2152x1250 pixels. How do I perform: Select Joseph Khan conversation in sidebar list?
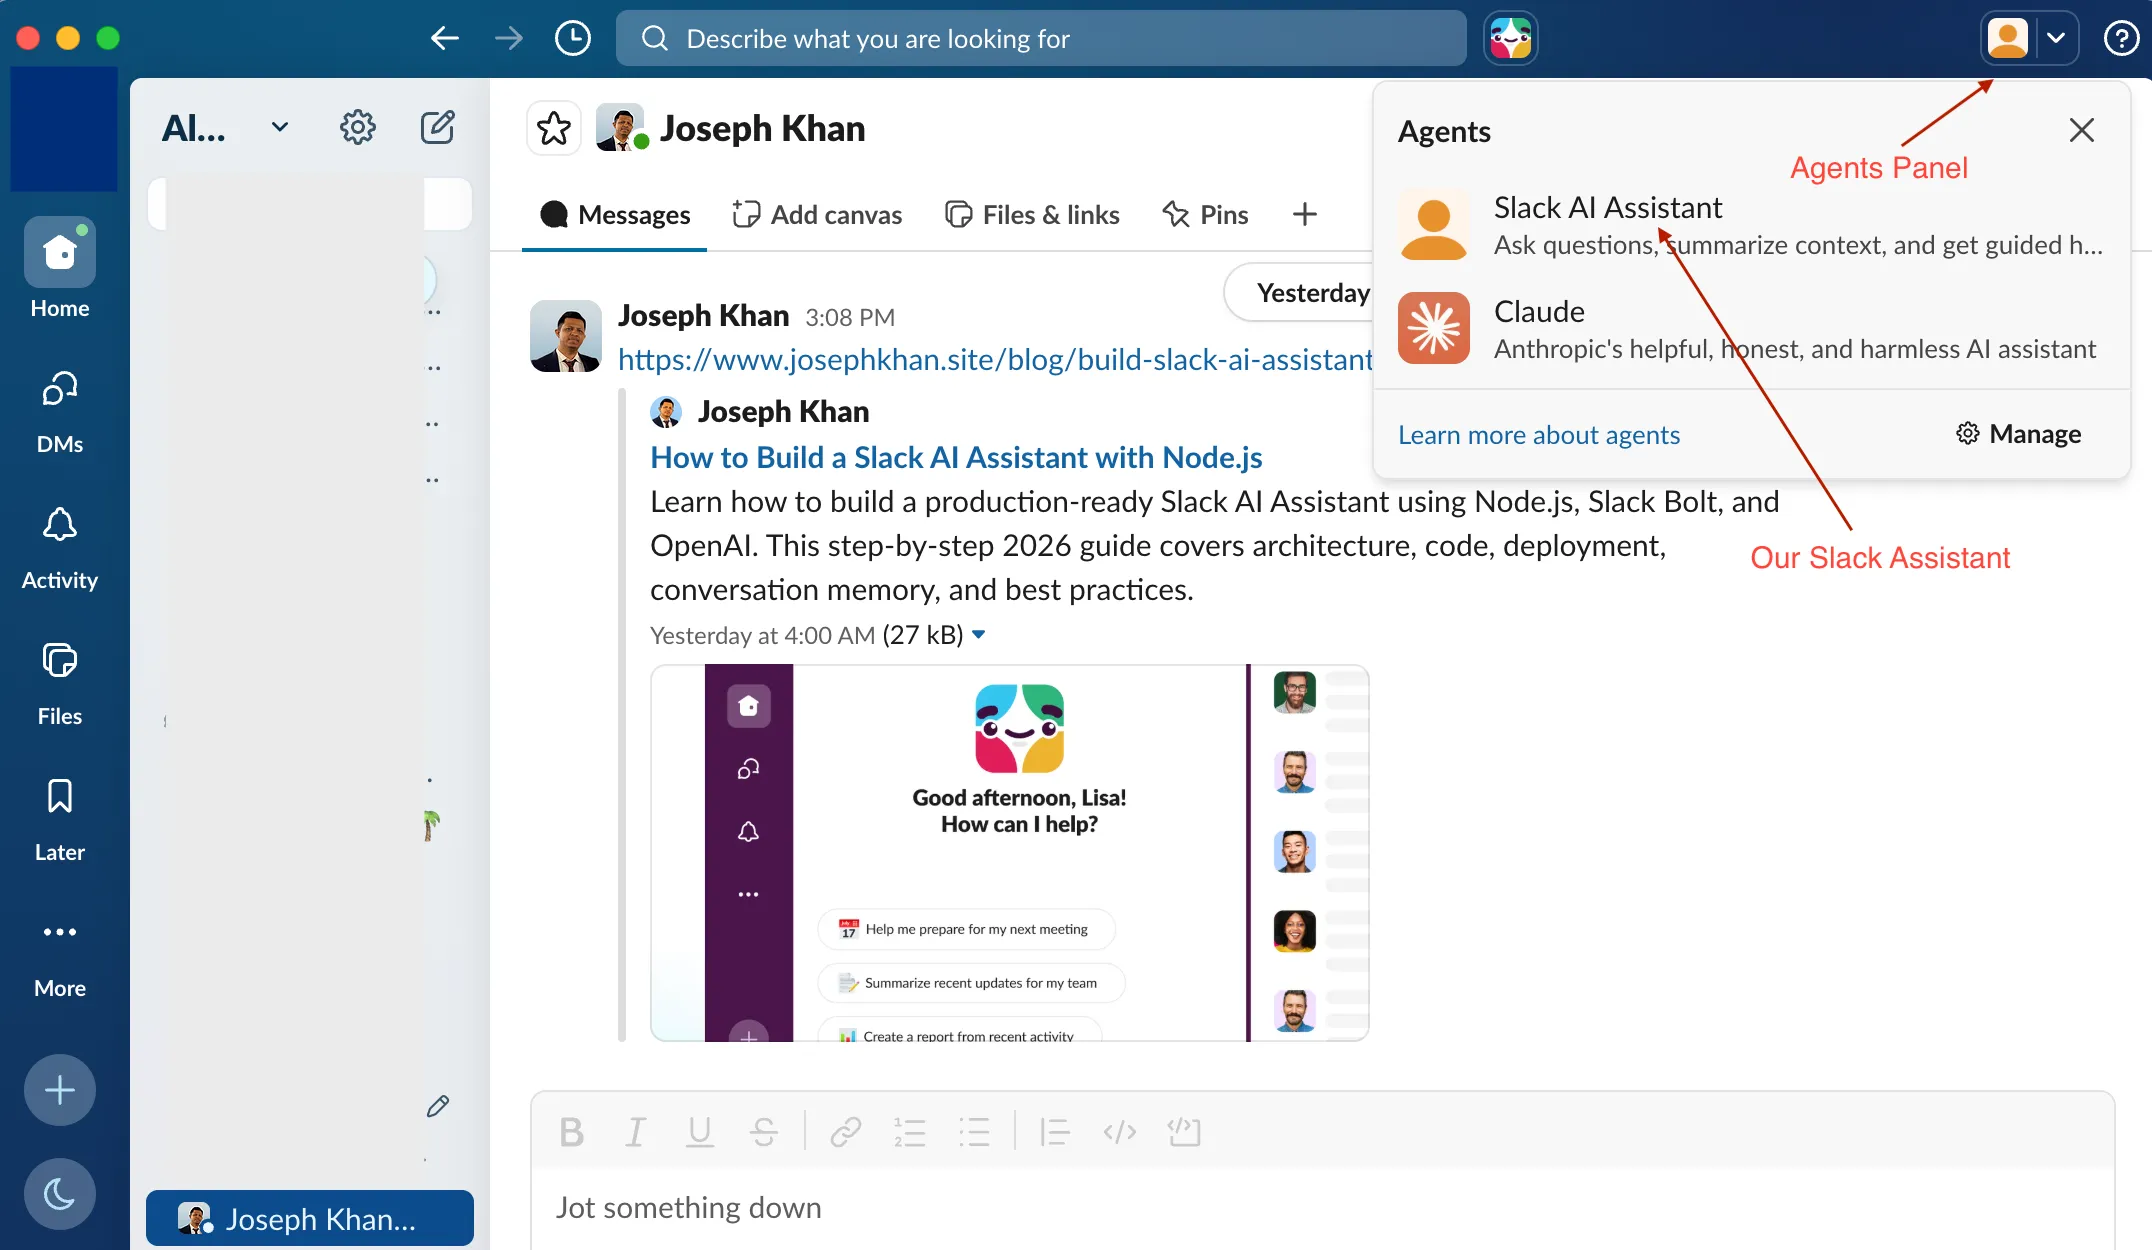[310, 1218]
